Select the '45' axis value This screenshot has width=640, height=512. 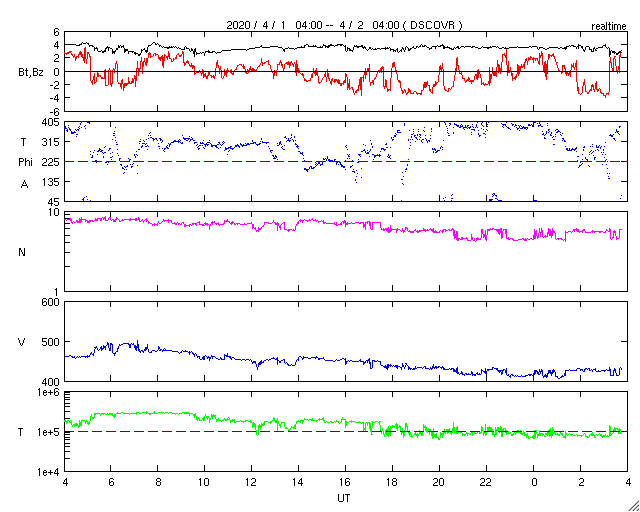pyautogui.click(x=54, y=202)
